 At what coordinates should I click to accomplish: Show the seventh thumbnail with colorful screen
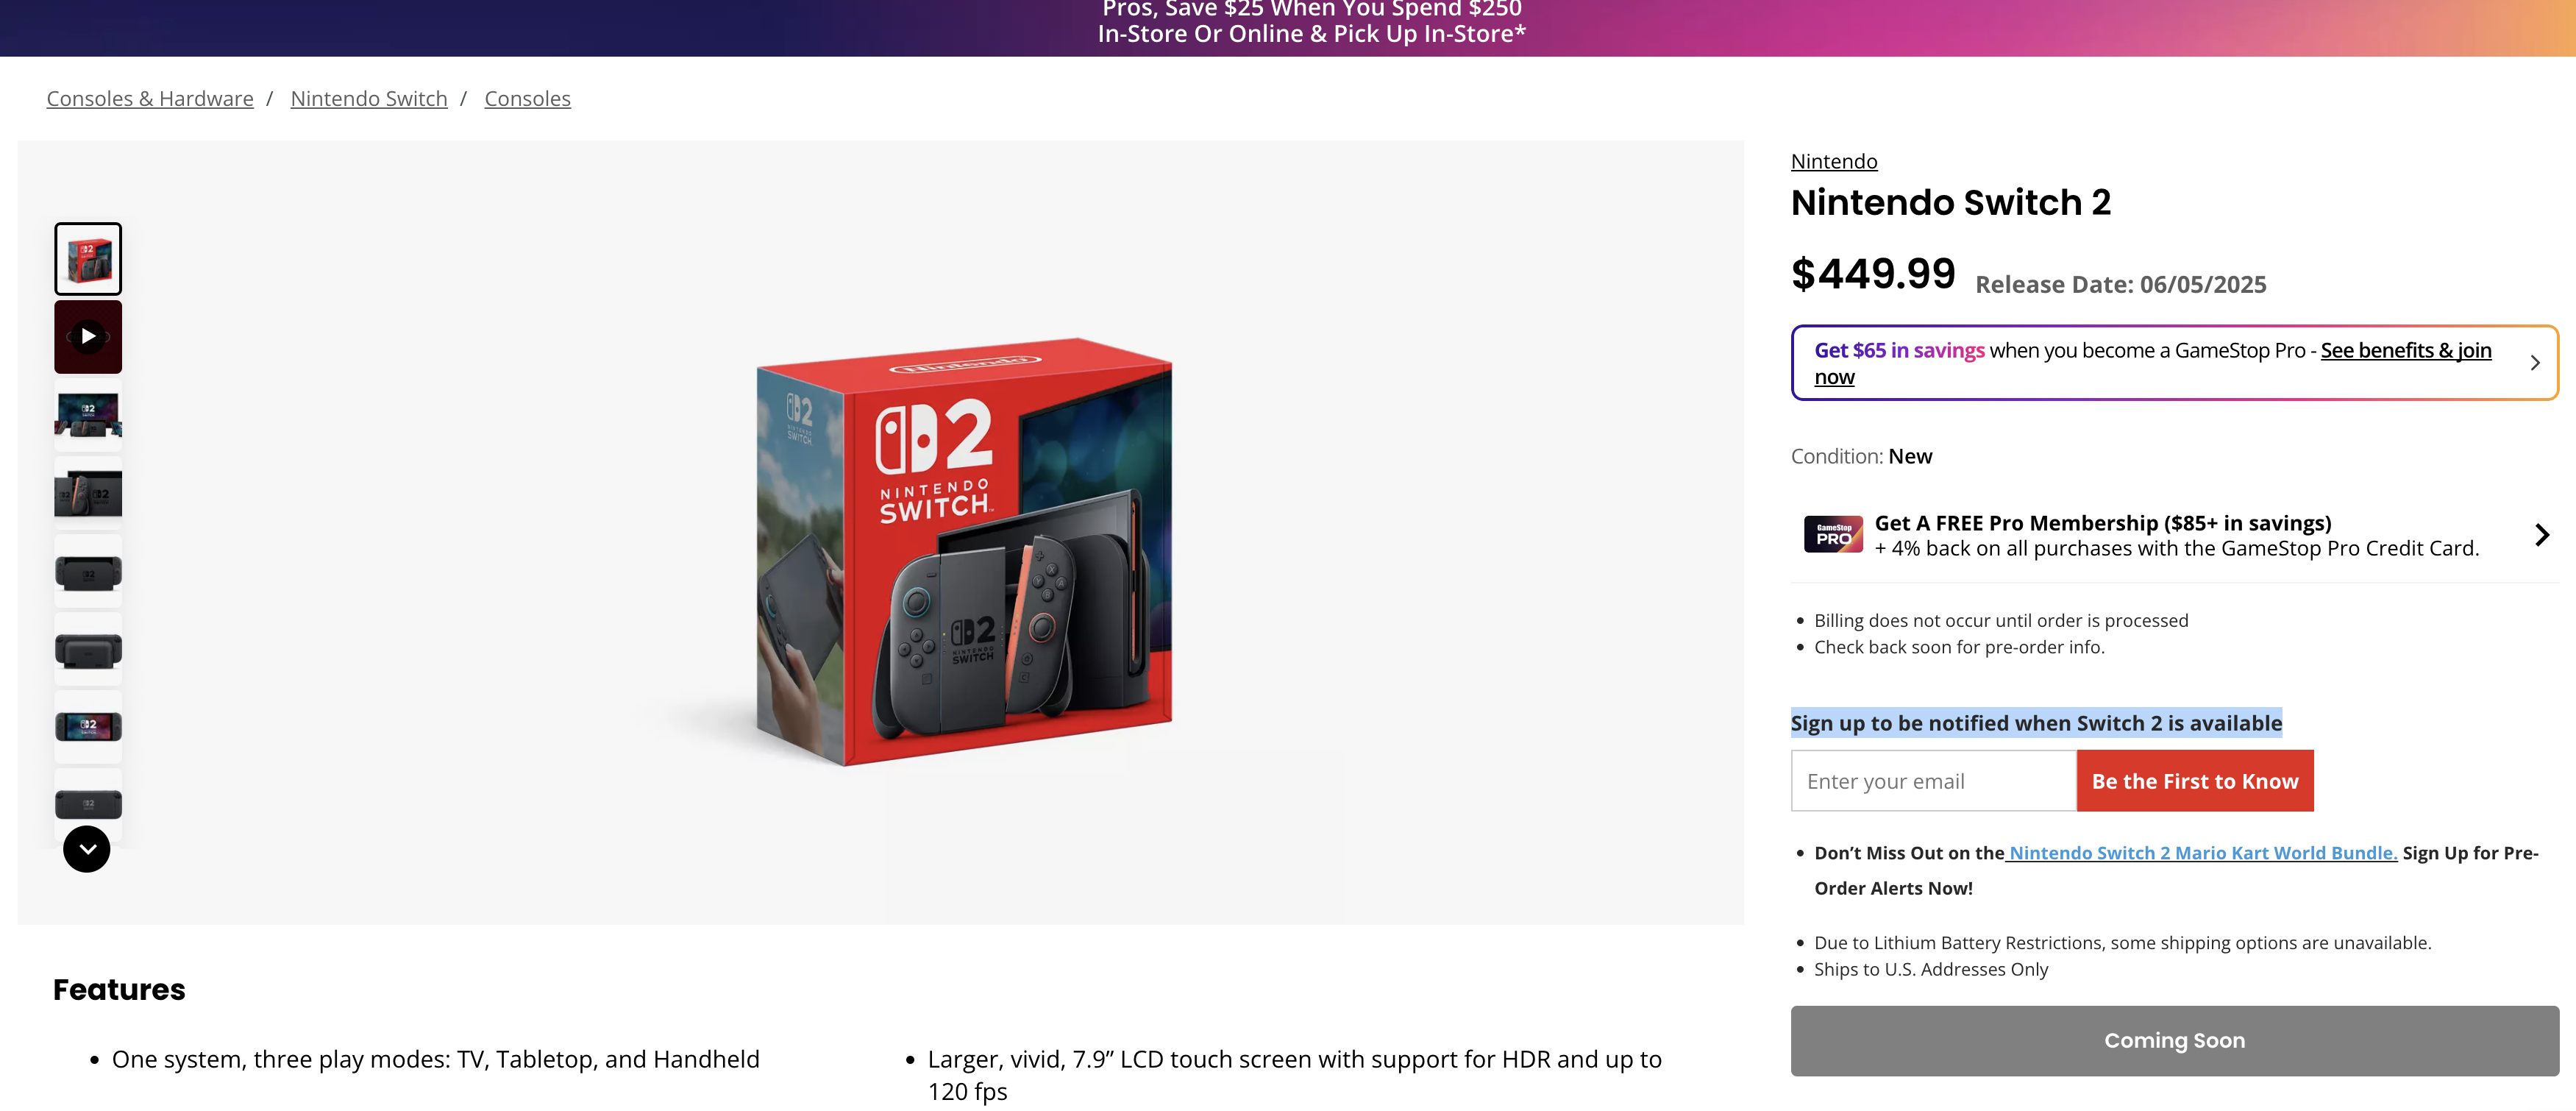[x=88, y=727]
